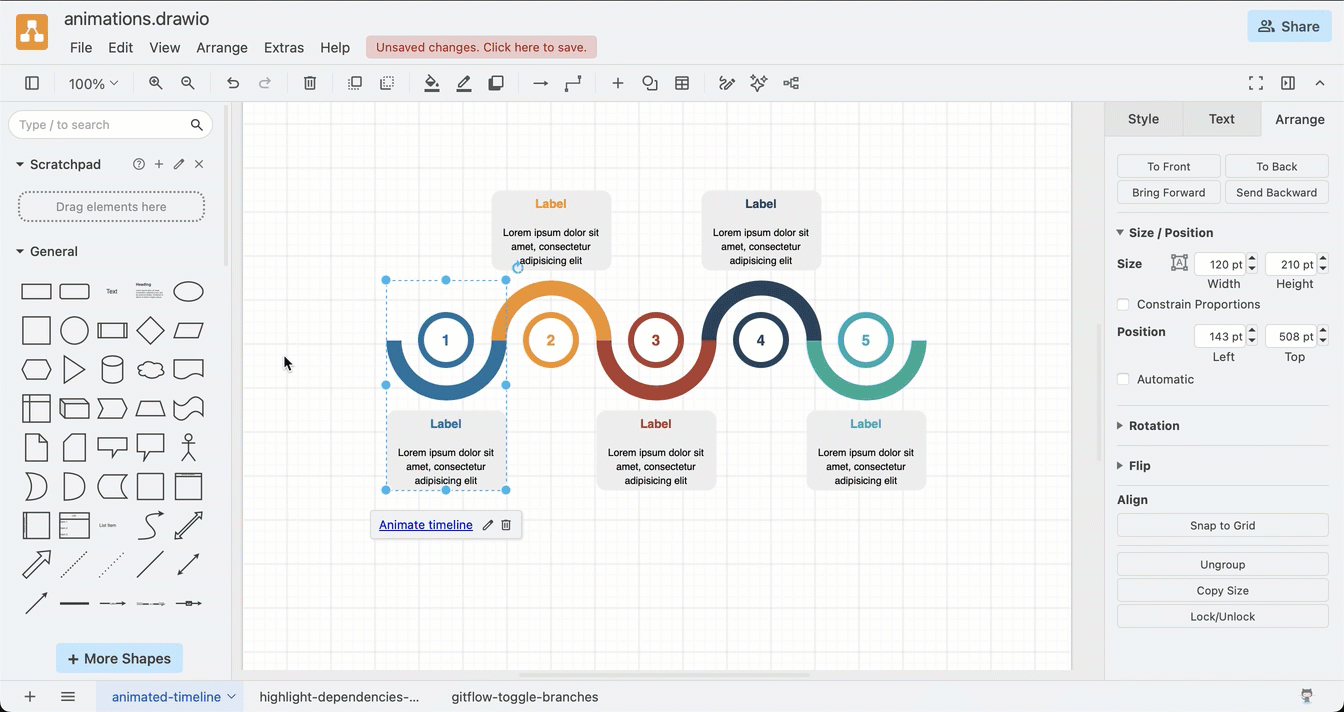1344x712 pixels.
Task: Open the waypoints connector style
Action: (x=573, y=83)
